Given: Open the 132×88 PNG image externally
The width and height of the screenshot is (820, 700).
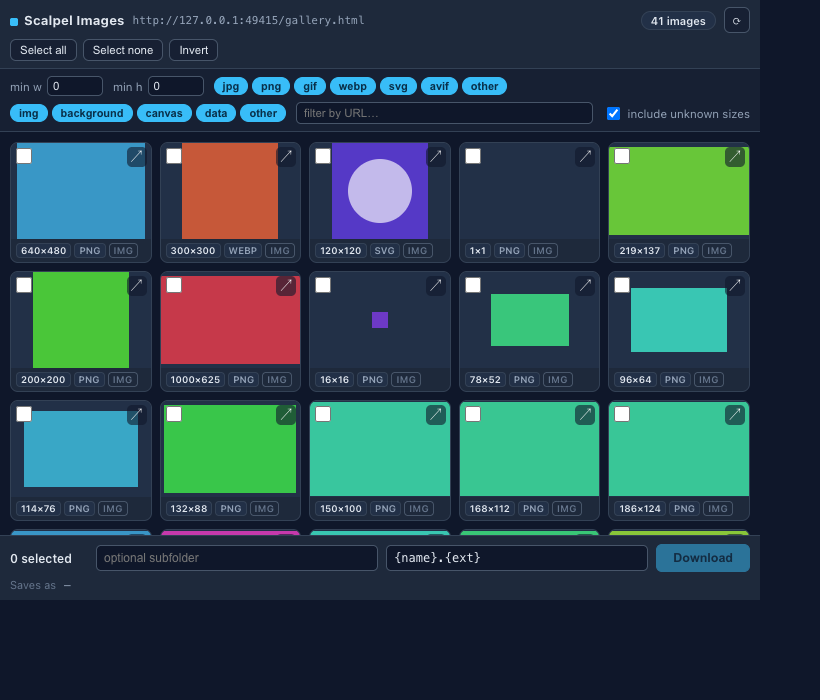Looking at the screenshot, I should 286,415.
